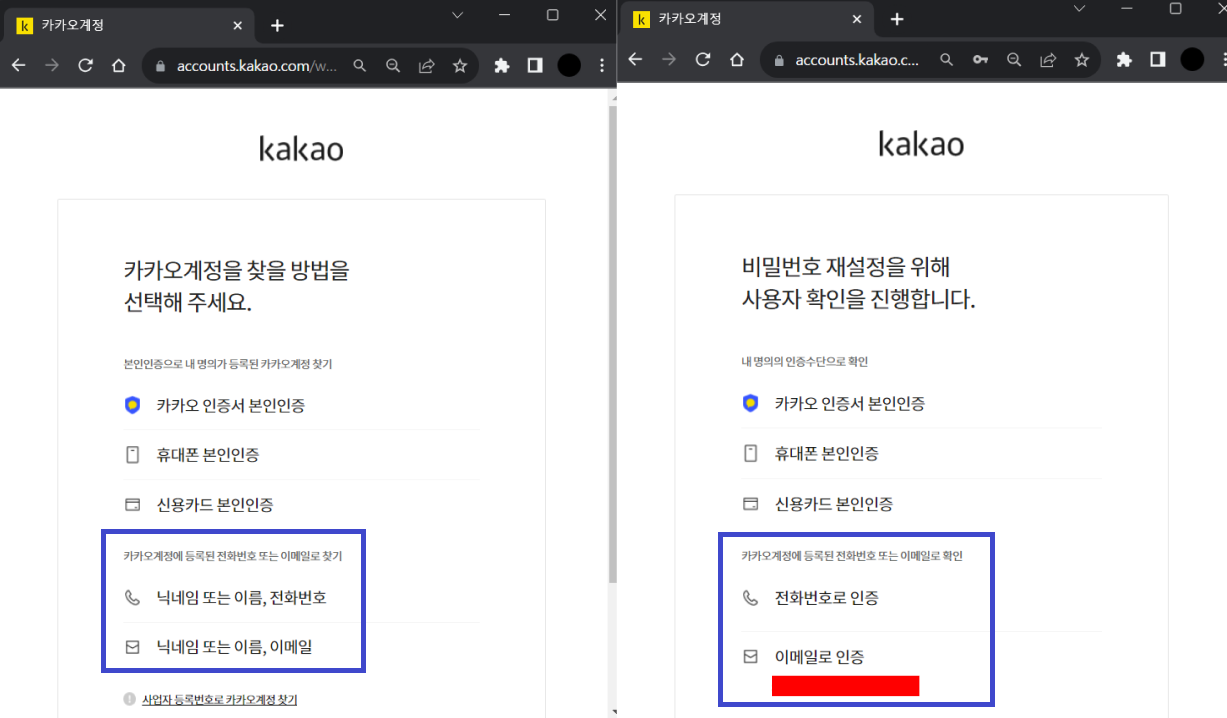Select 이메일로 인증 option

[x=921, y=657]
